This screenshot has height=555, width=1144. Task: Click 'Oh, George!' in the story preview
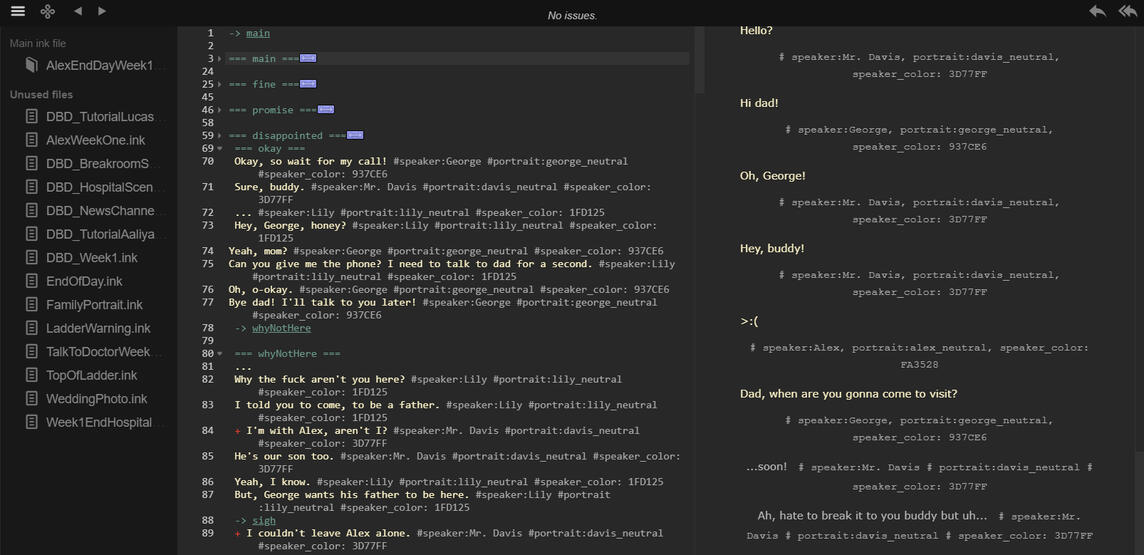pyautogui.click(x=773, y=176)
